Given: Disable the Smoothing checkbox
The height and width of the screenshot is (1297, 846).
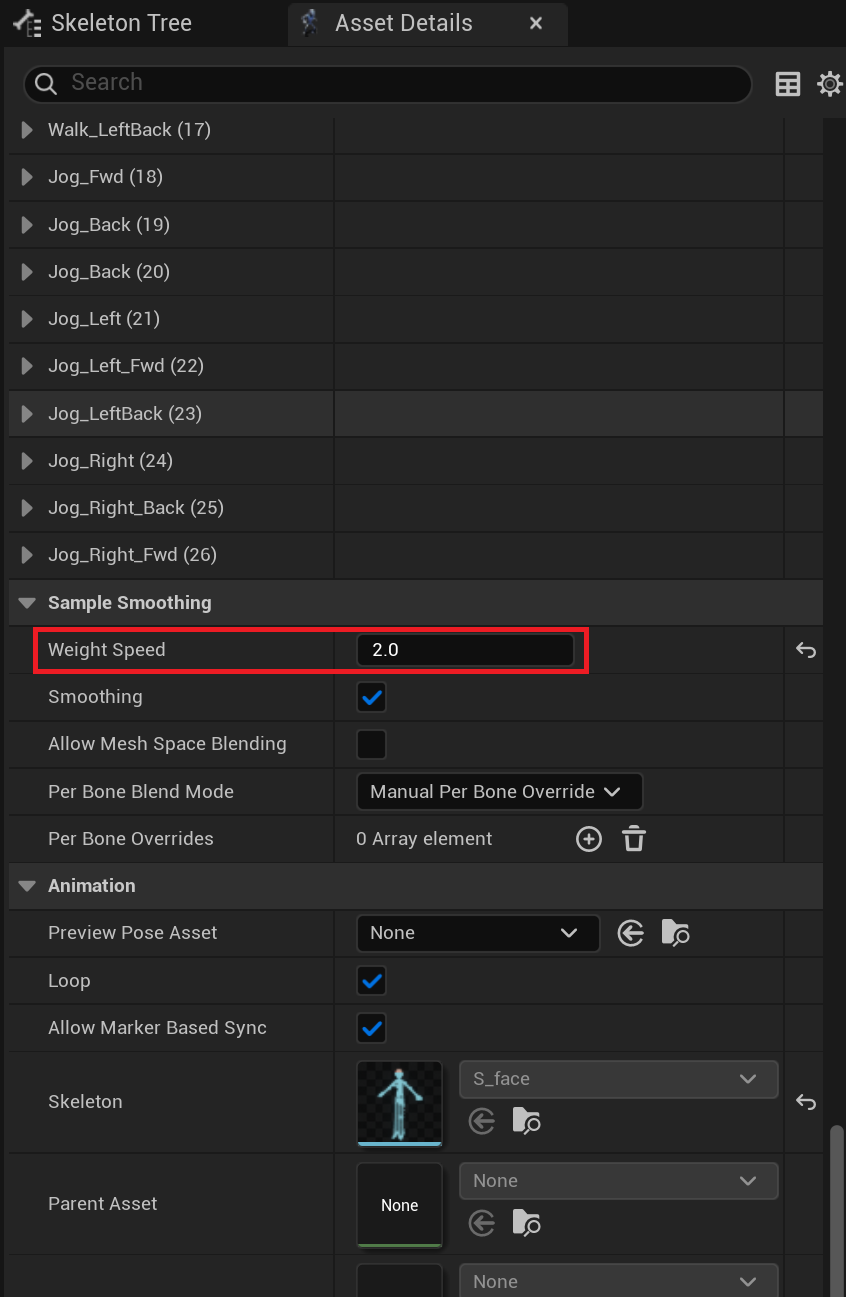Looking at the screenshot, I should click(x=372, y=698).
